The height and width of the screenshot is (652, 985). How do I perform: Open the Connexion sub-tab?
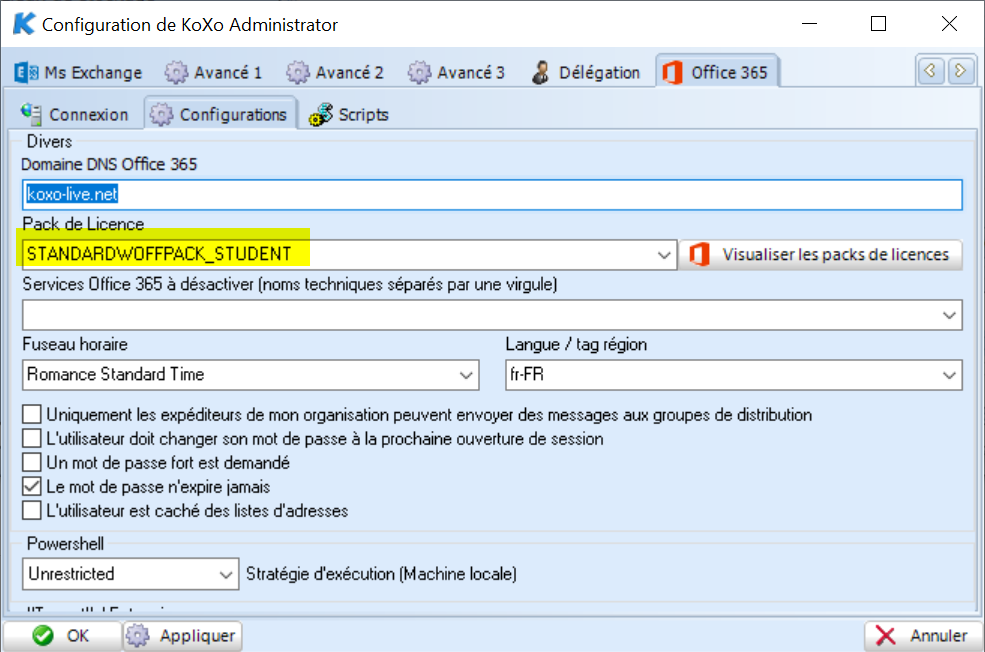(75, 115)
